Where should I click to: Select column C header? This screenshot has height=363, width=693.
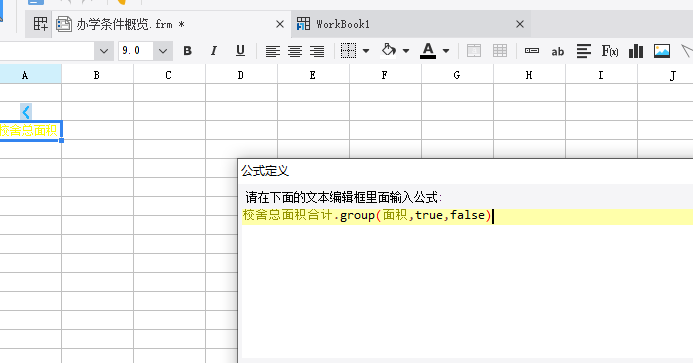[169, 75]
